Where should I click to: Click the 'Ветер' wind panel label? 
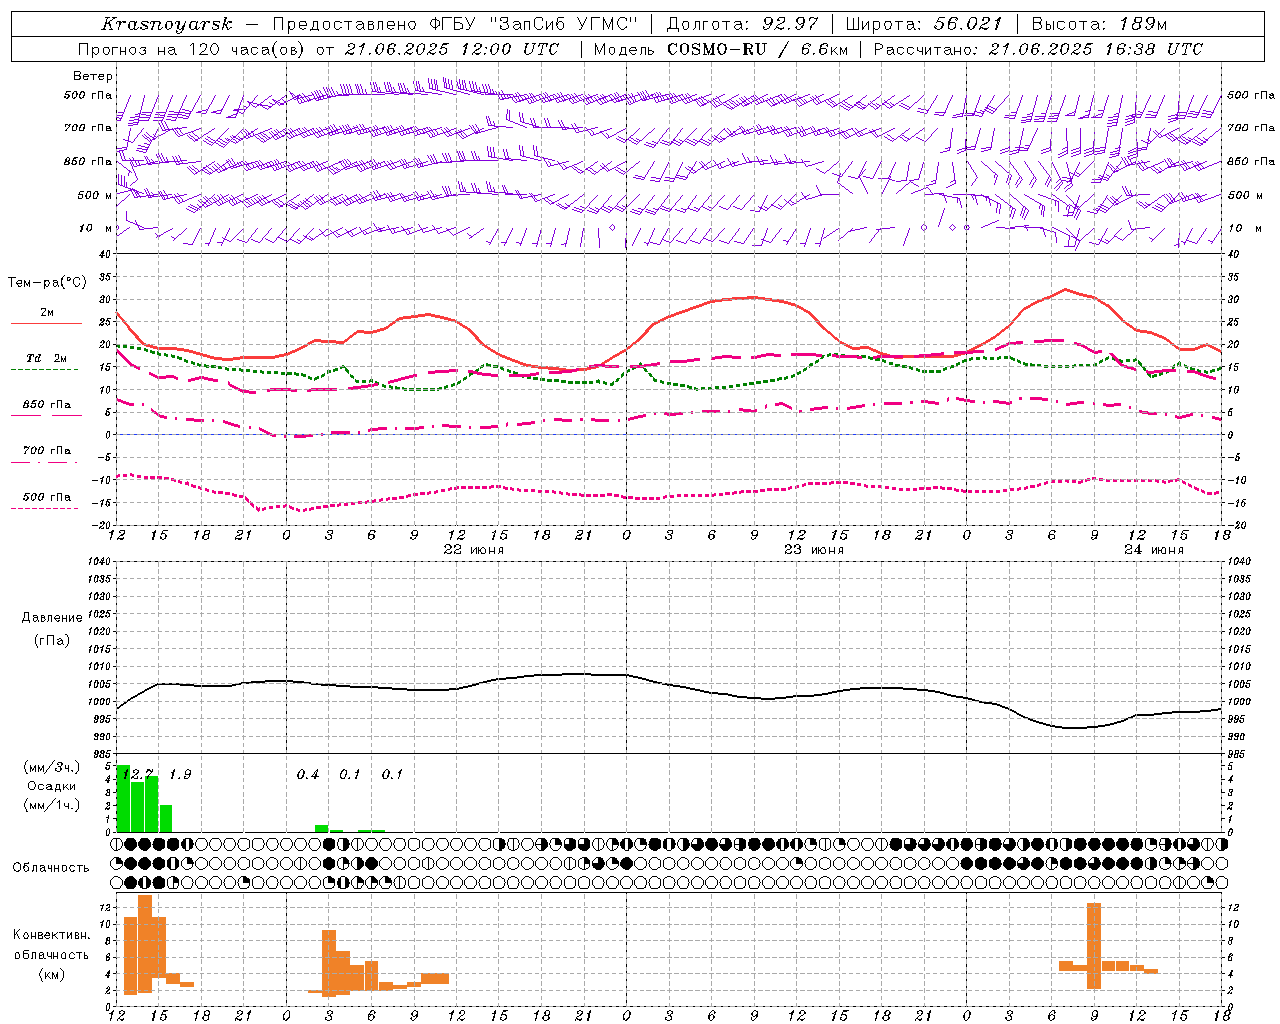93,76
